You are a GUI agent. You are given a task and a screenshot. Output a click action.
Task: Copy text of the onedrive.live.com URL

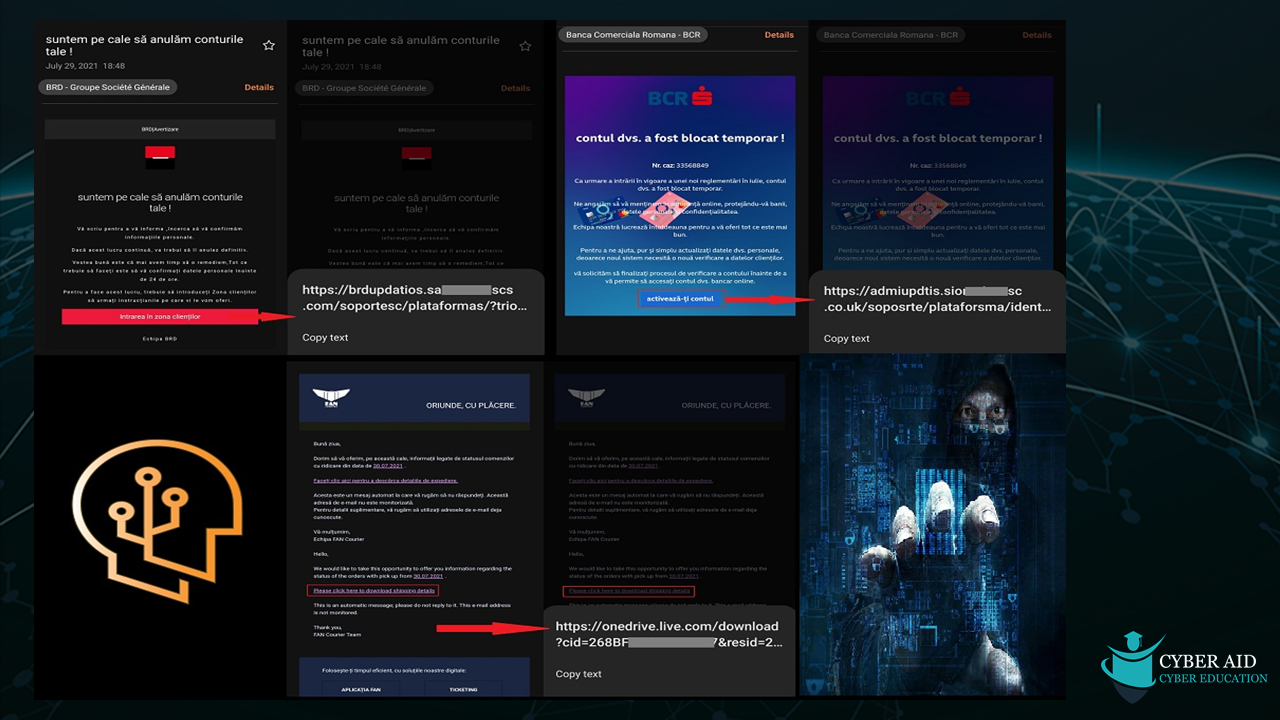579,674
